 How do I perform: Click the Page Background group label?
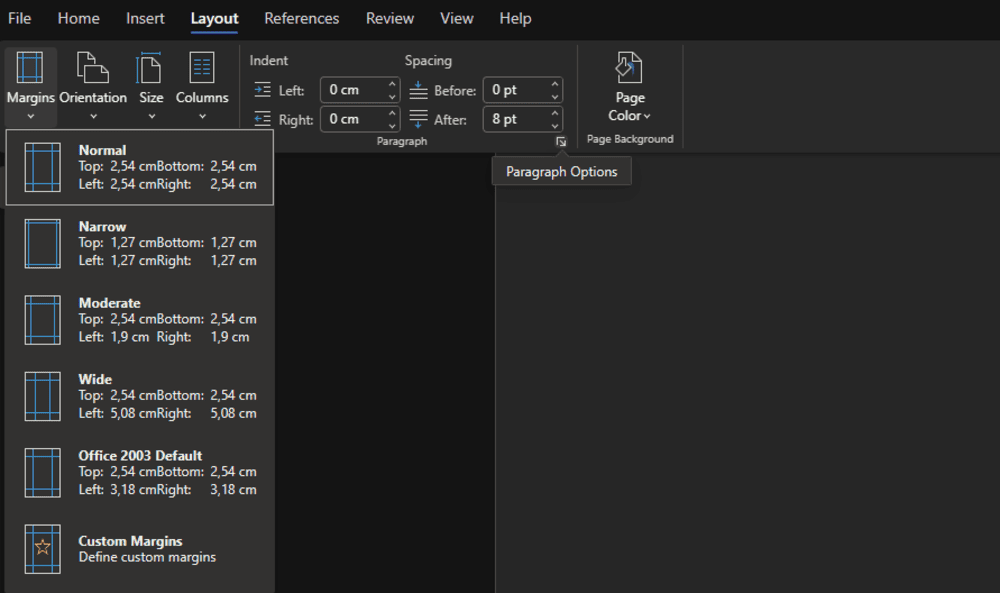pos(630,139)
